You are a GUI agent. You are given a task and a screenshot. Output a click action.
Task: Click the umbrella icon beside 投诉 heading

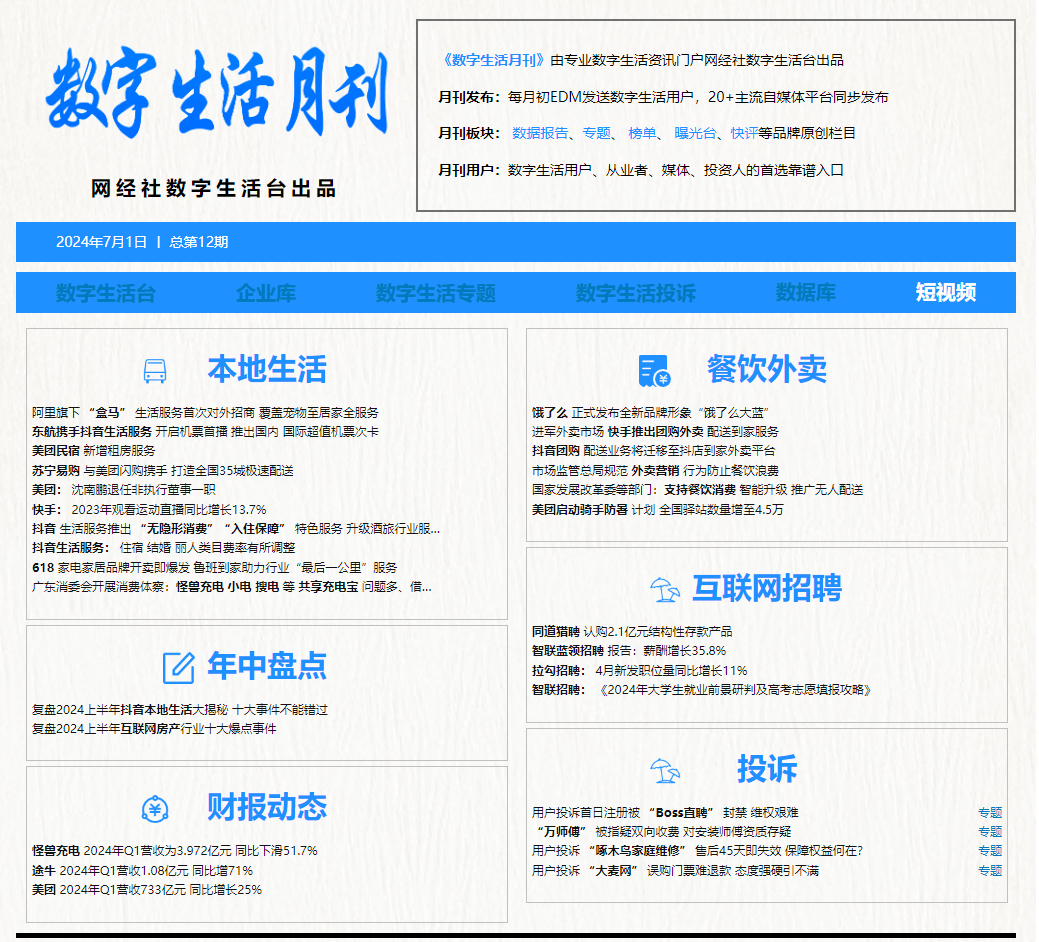coord(665,770)
